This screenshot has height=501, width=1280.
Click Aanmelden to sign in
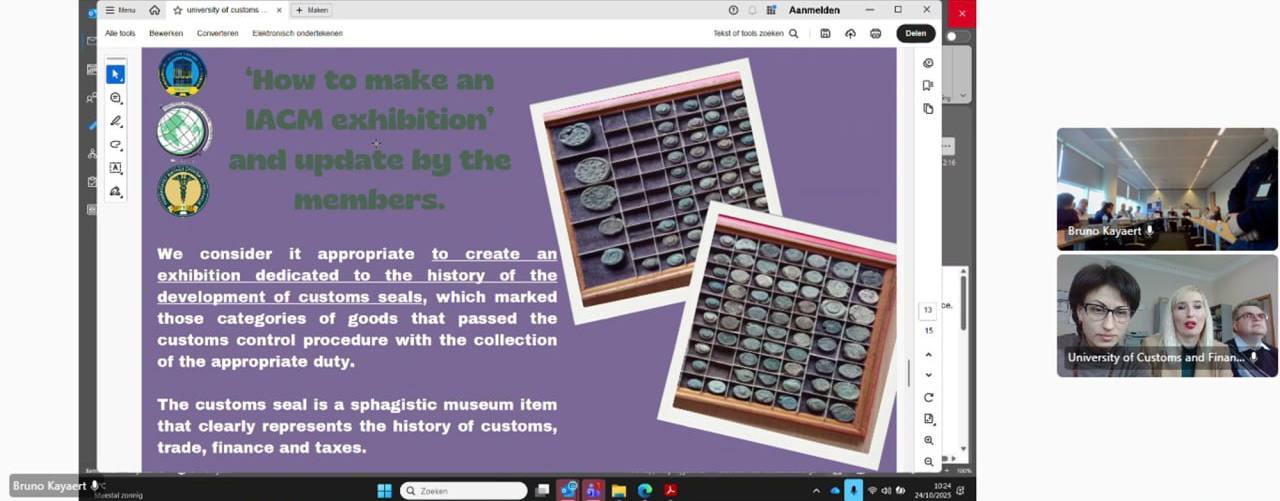pos(814,10)
